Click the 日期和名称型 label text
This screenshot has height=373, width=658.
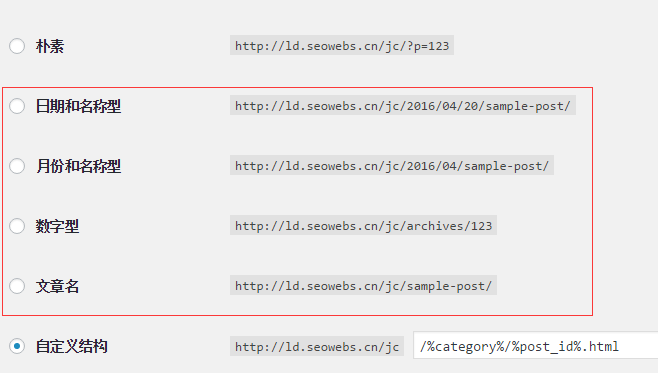coord(78,106)
